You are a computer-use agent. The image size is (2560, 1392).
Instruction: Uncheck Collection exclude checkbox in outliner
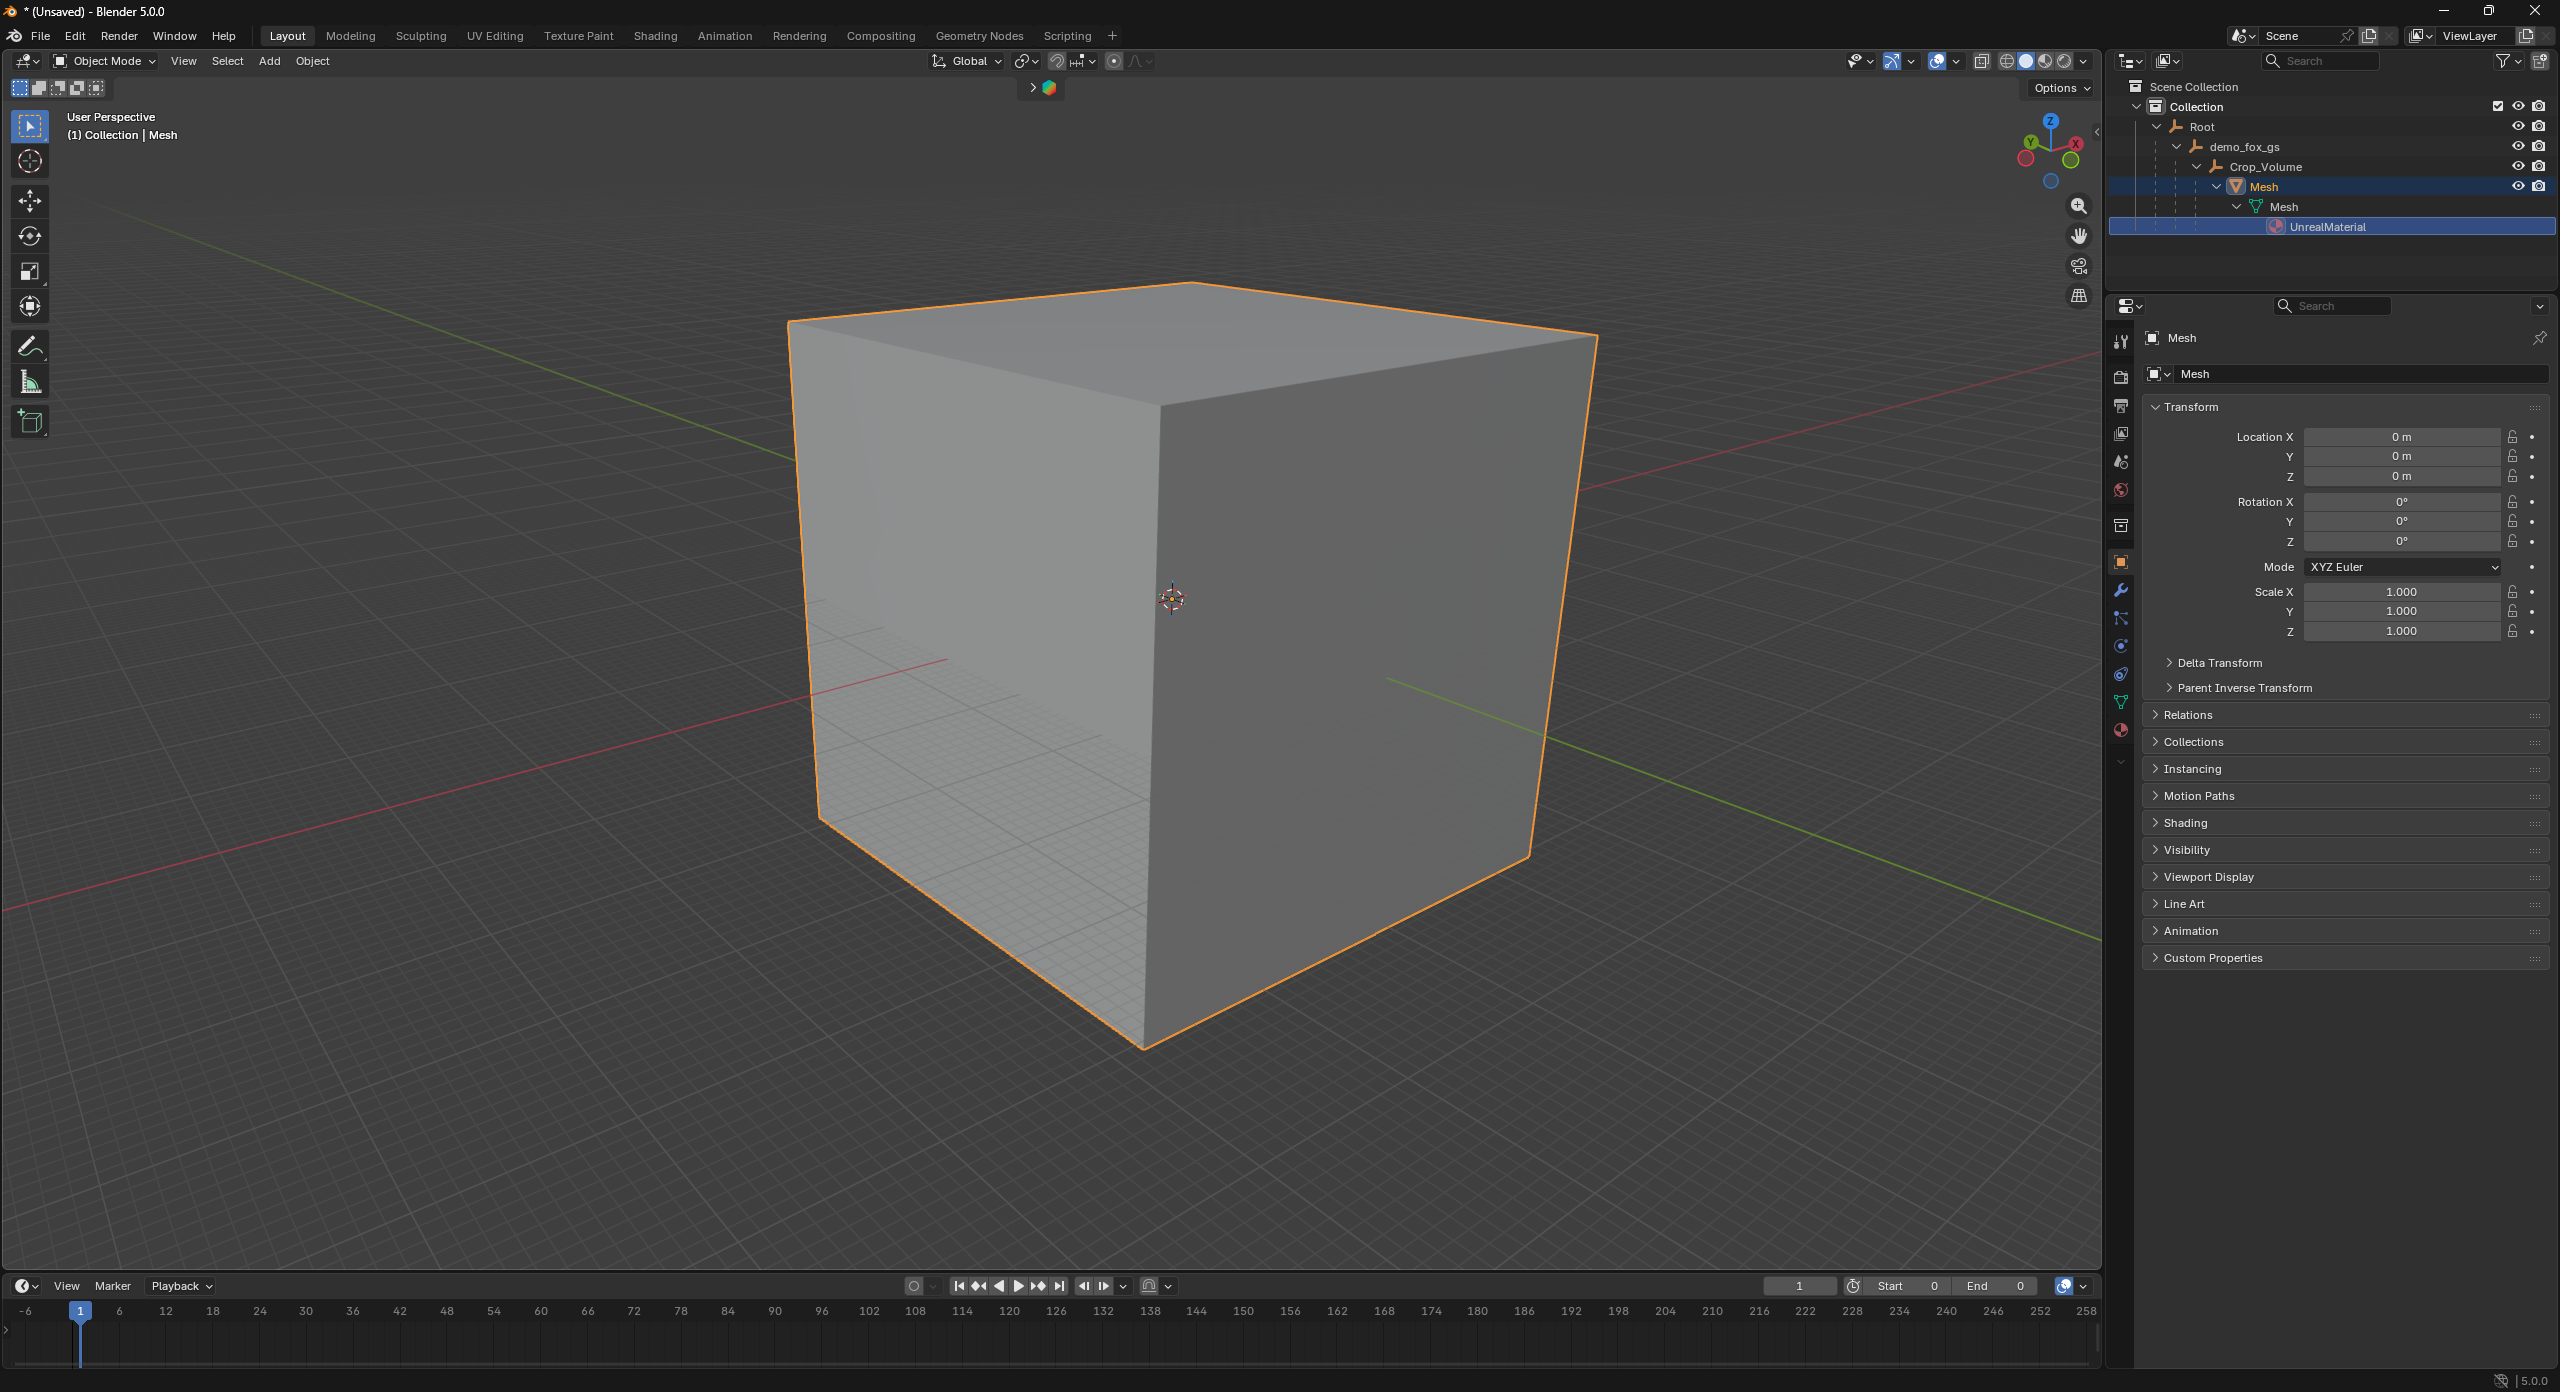tap(2498, 107)
